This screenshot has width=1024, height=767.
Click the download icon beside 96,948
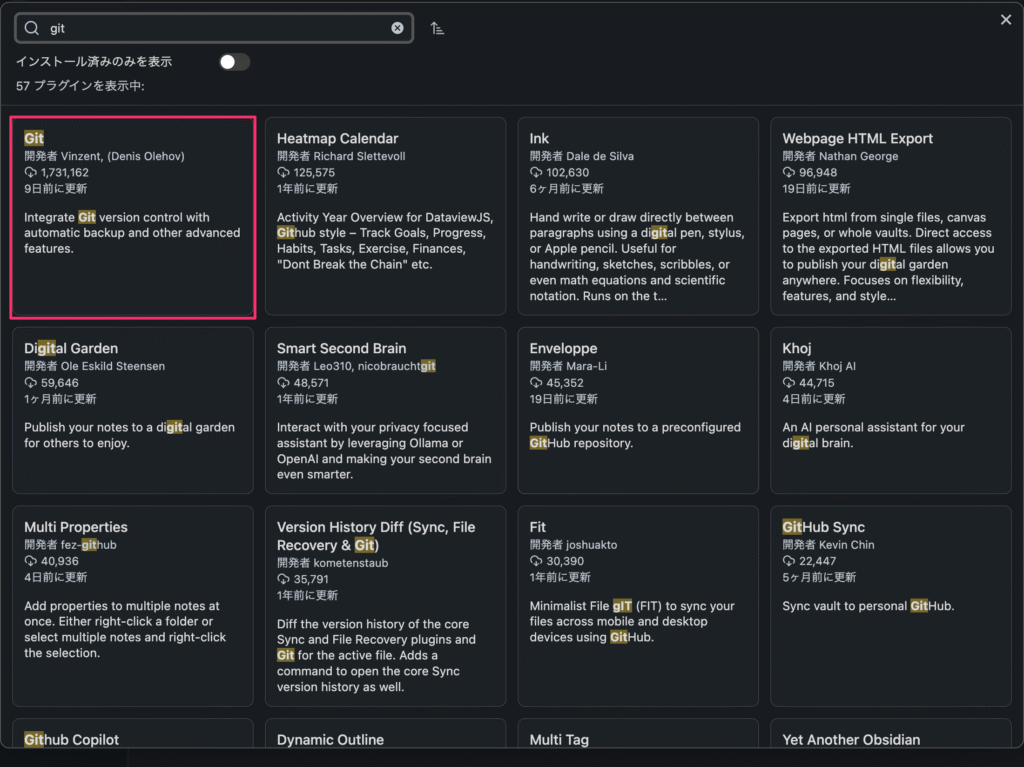tap(789, 172)
